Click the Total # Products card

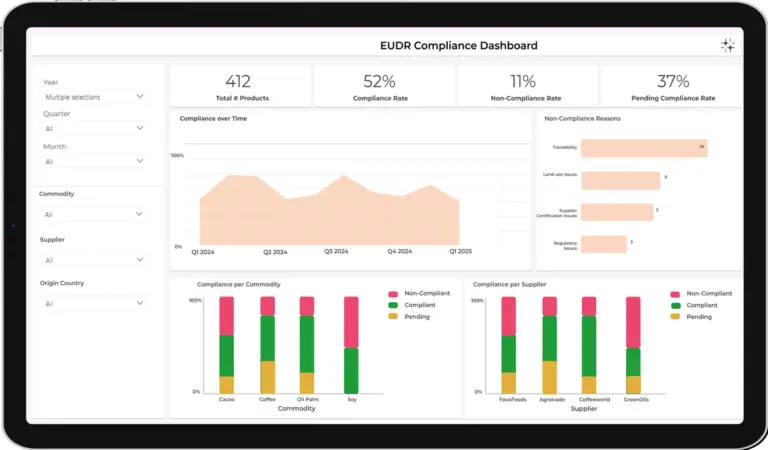pyautogui.click(x=240, y=86)
